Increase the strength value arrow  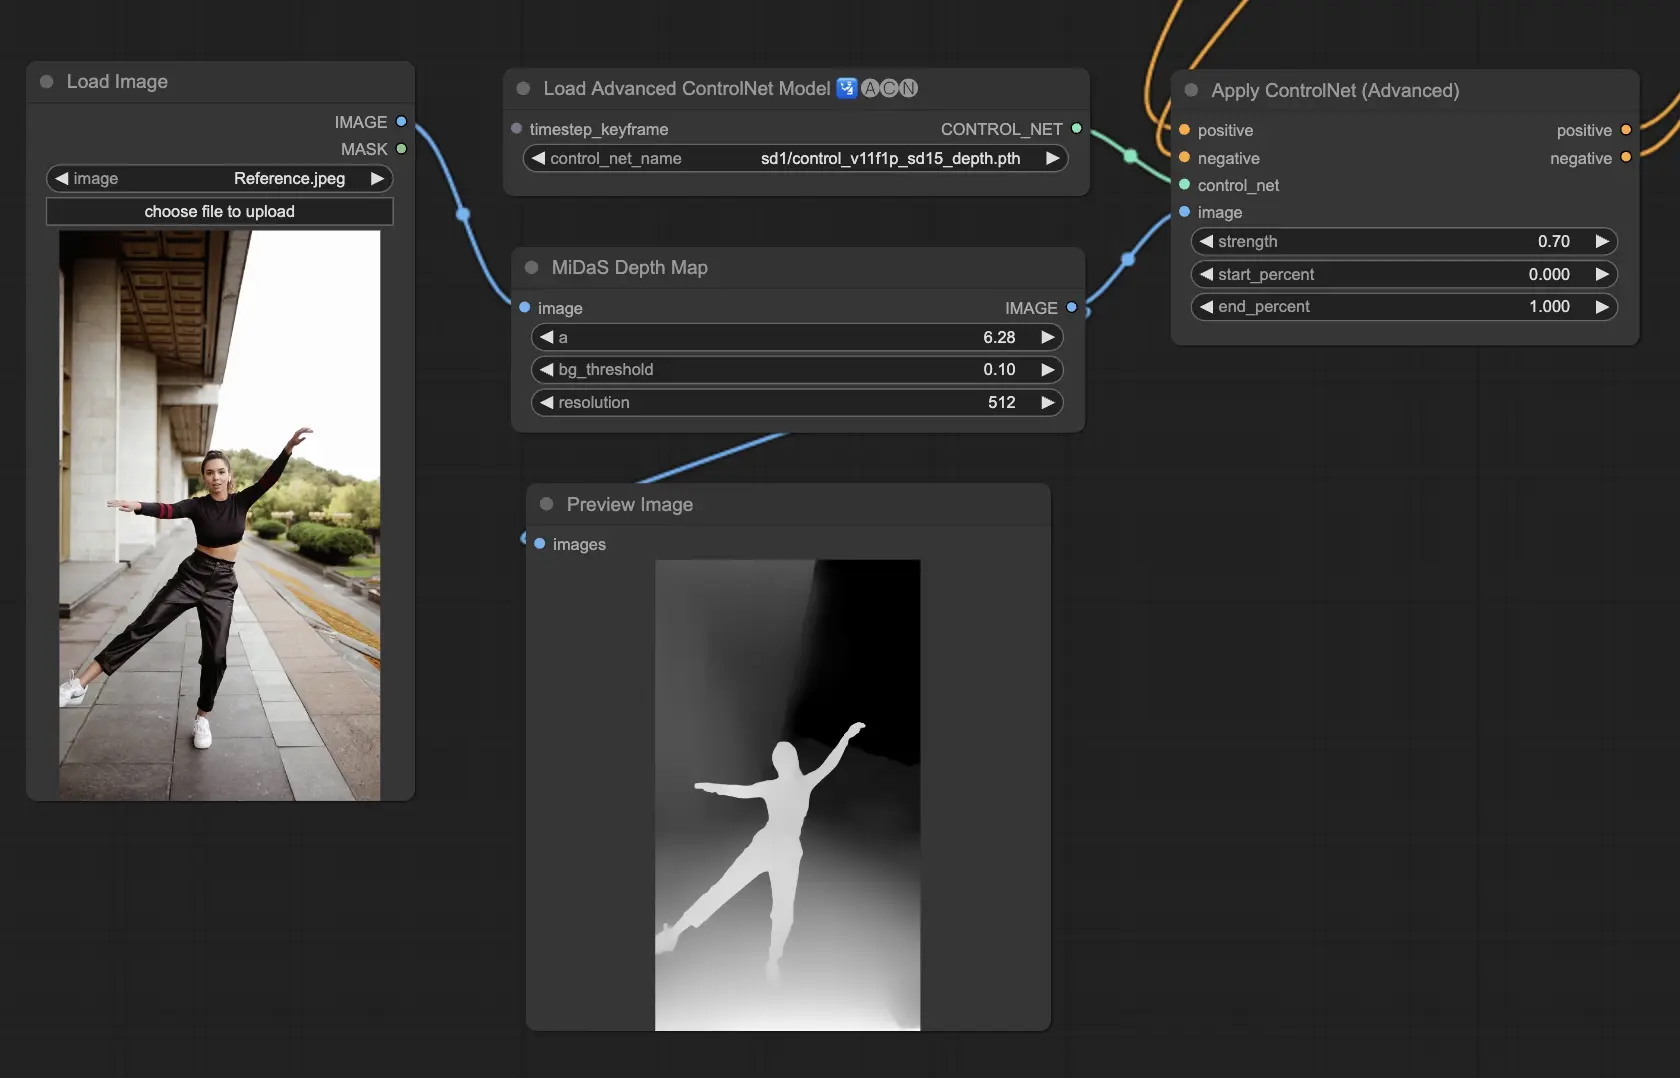pos(1601,242)
